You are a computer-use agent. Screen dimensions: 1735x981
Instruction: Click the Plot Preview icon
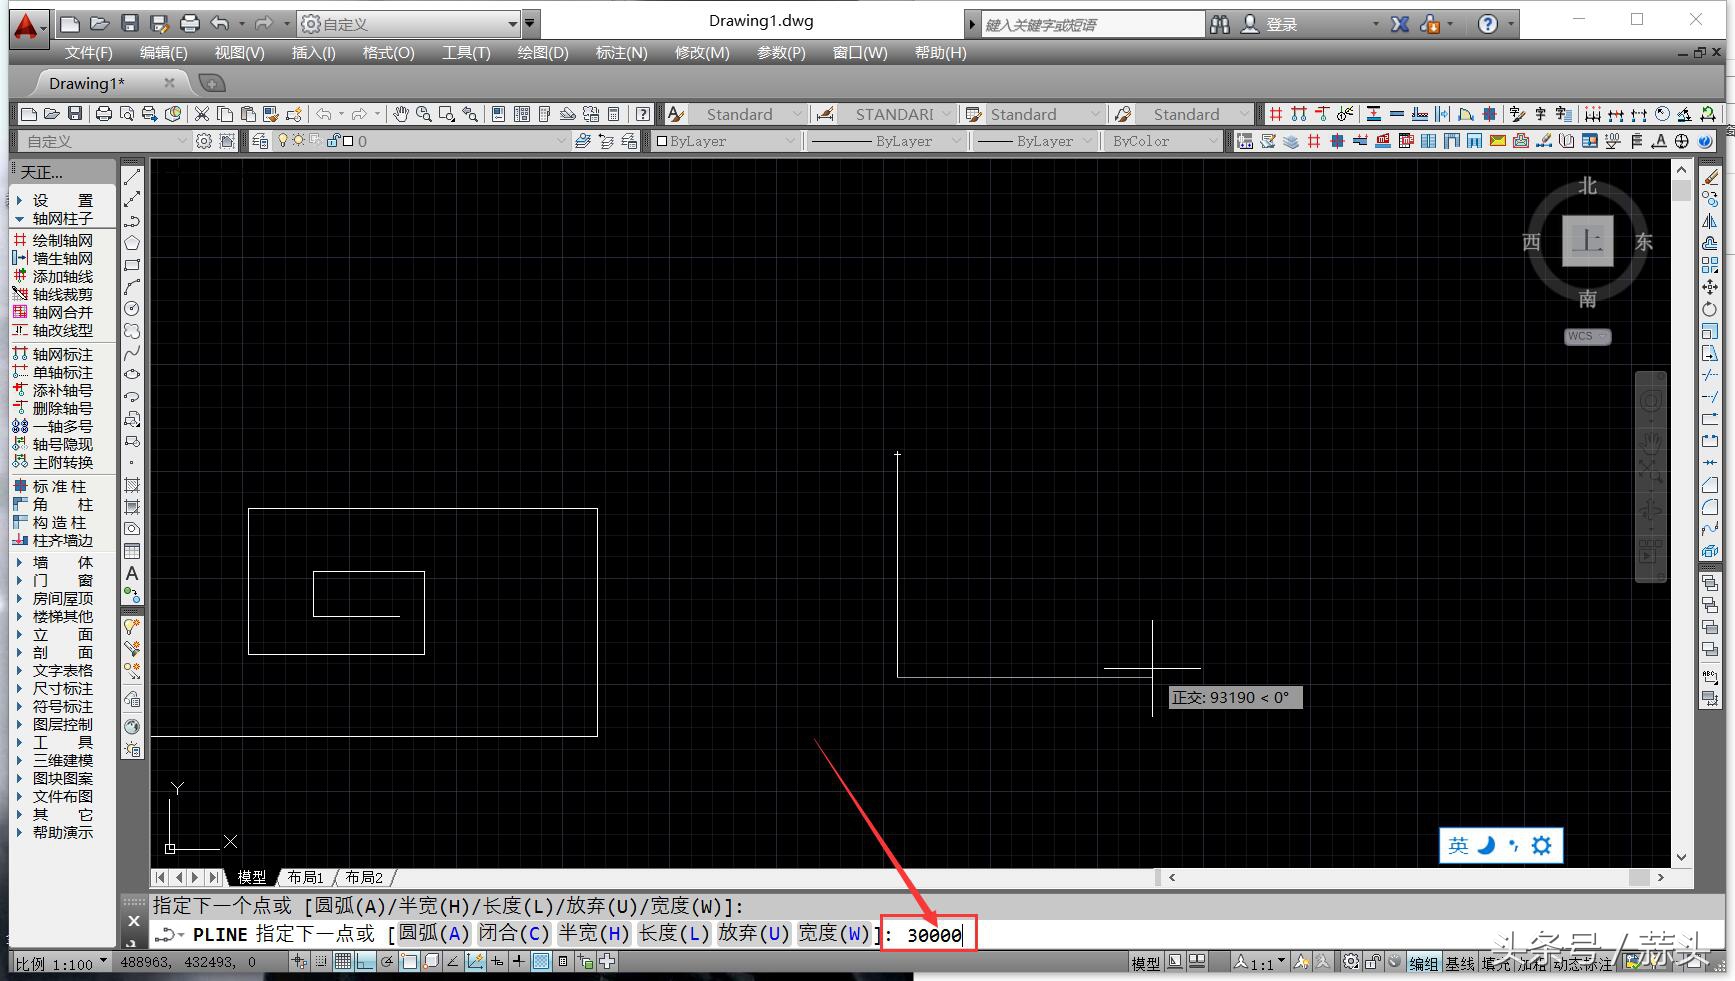[127, 114]
